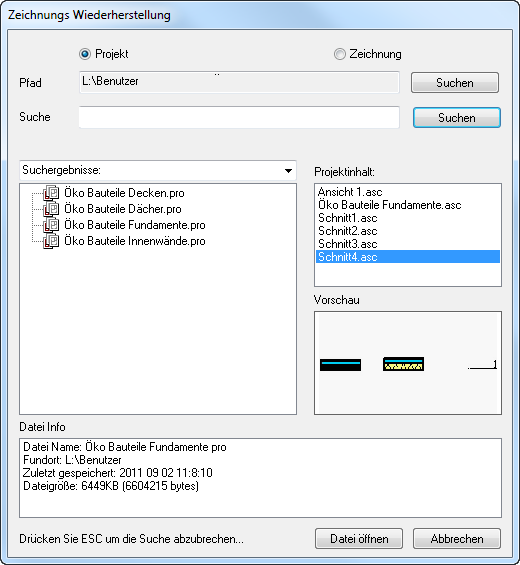Select the Projekt radio button
The width and height of the screenshot is (520, 565).
point(85,54)
